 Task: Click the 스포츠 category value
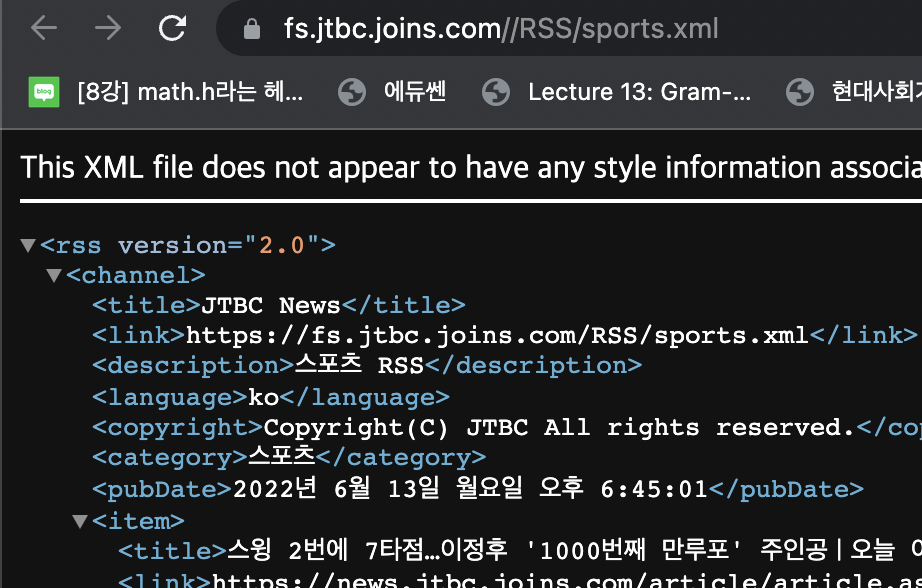pyautogui.click(x=282, y=456)
